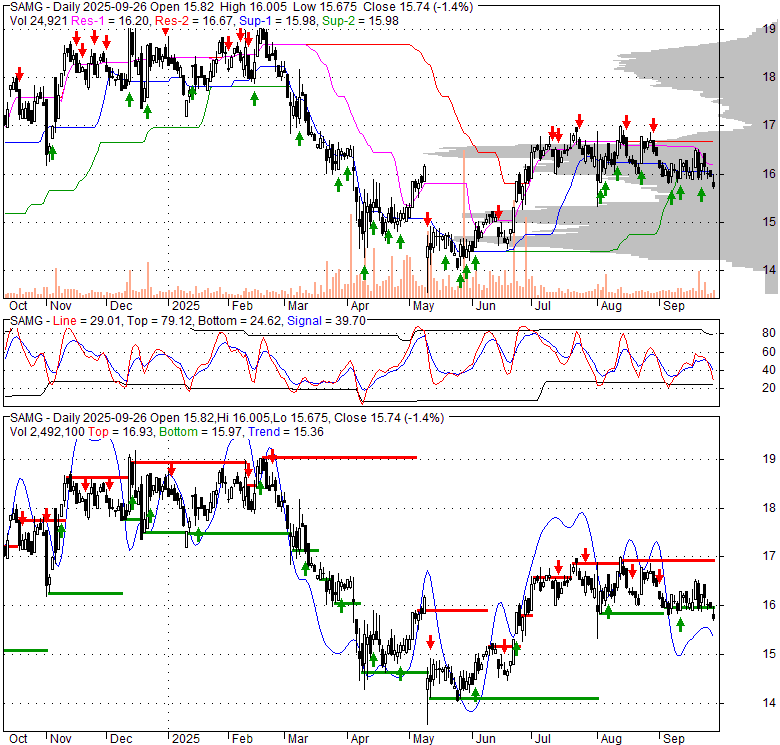780x745 pixels.
Task: Click the Aug label on bottom chart time axis
Action: click(x=611, y=739)
